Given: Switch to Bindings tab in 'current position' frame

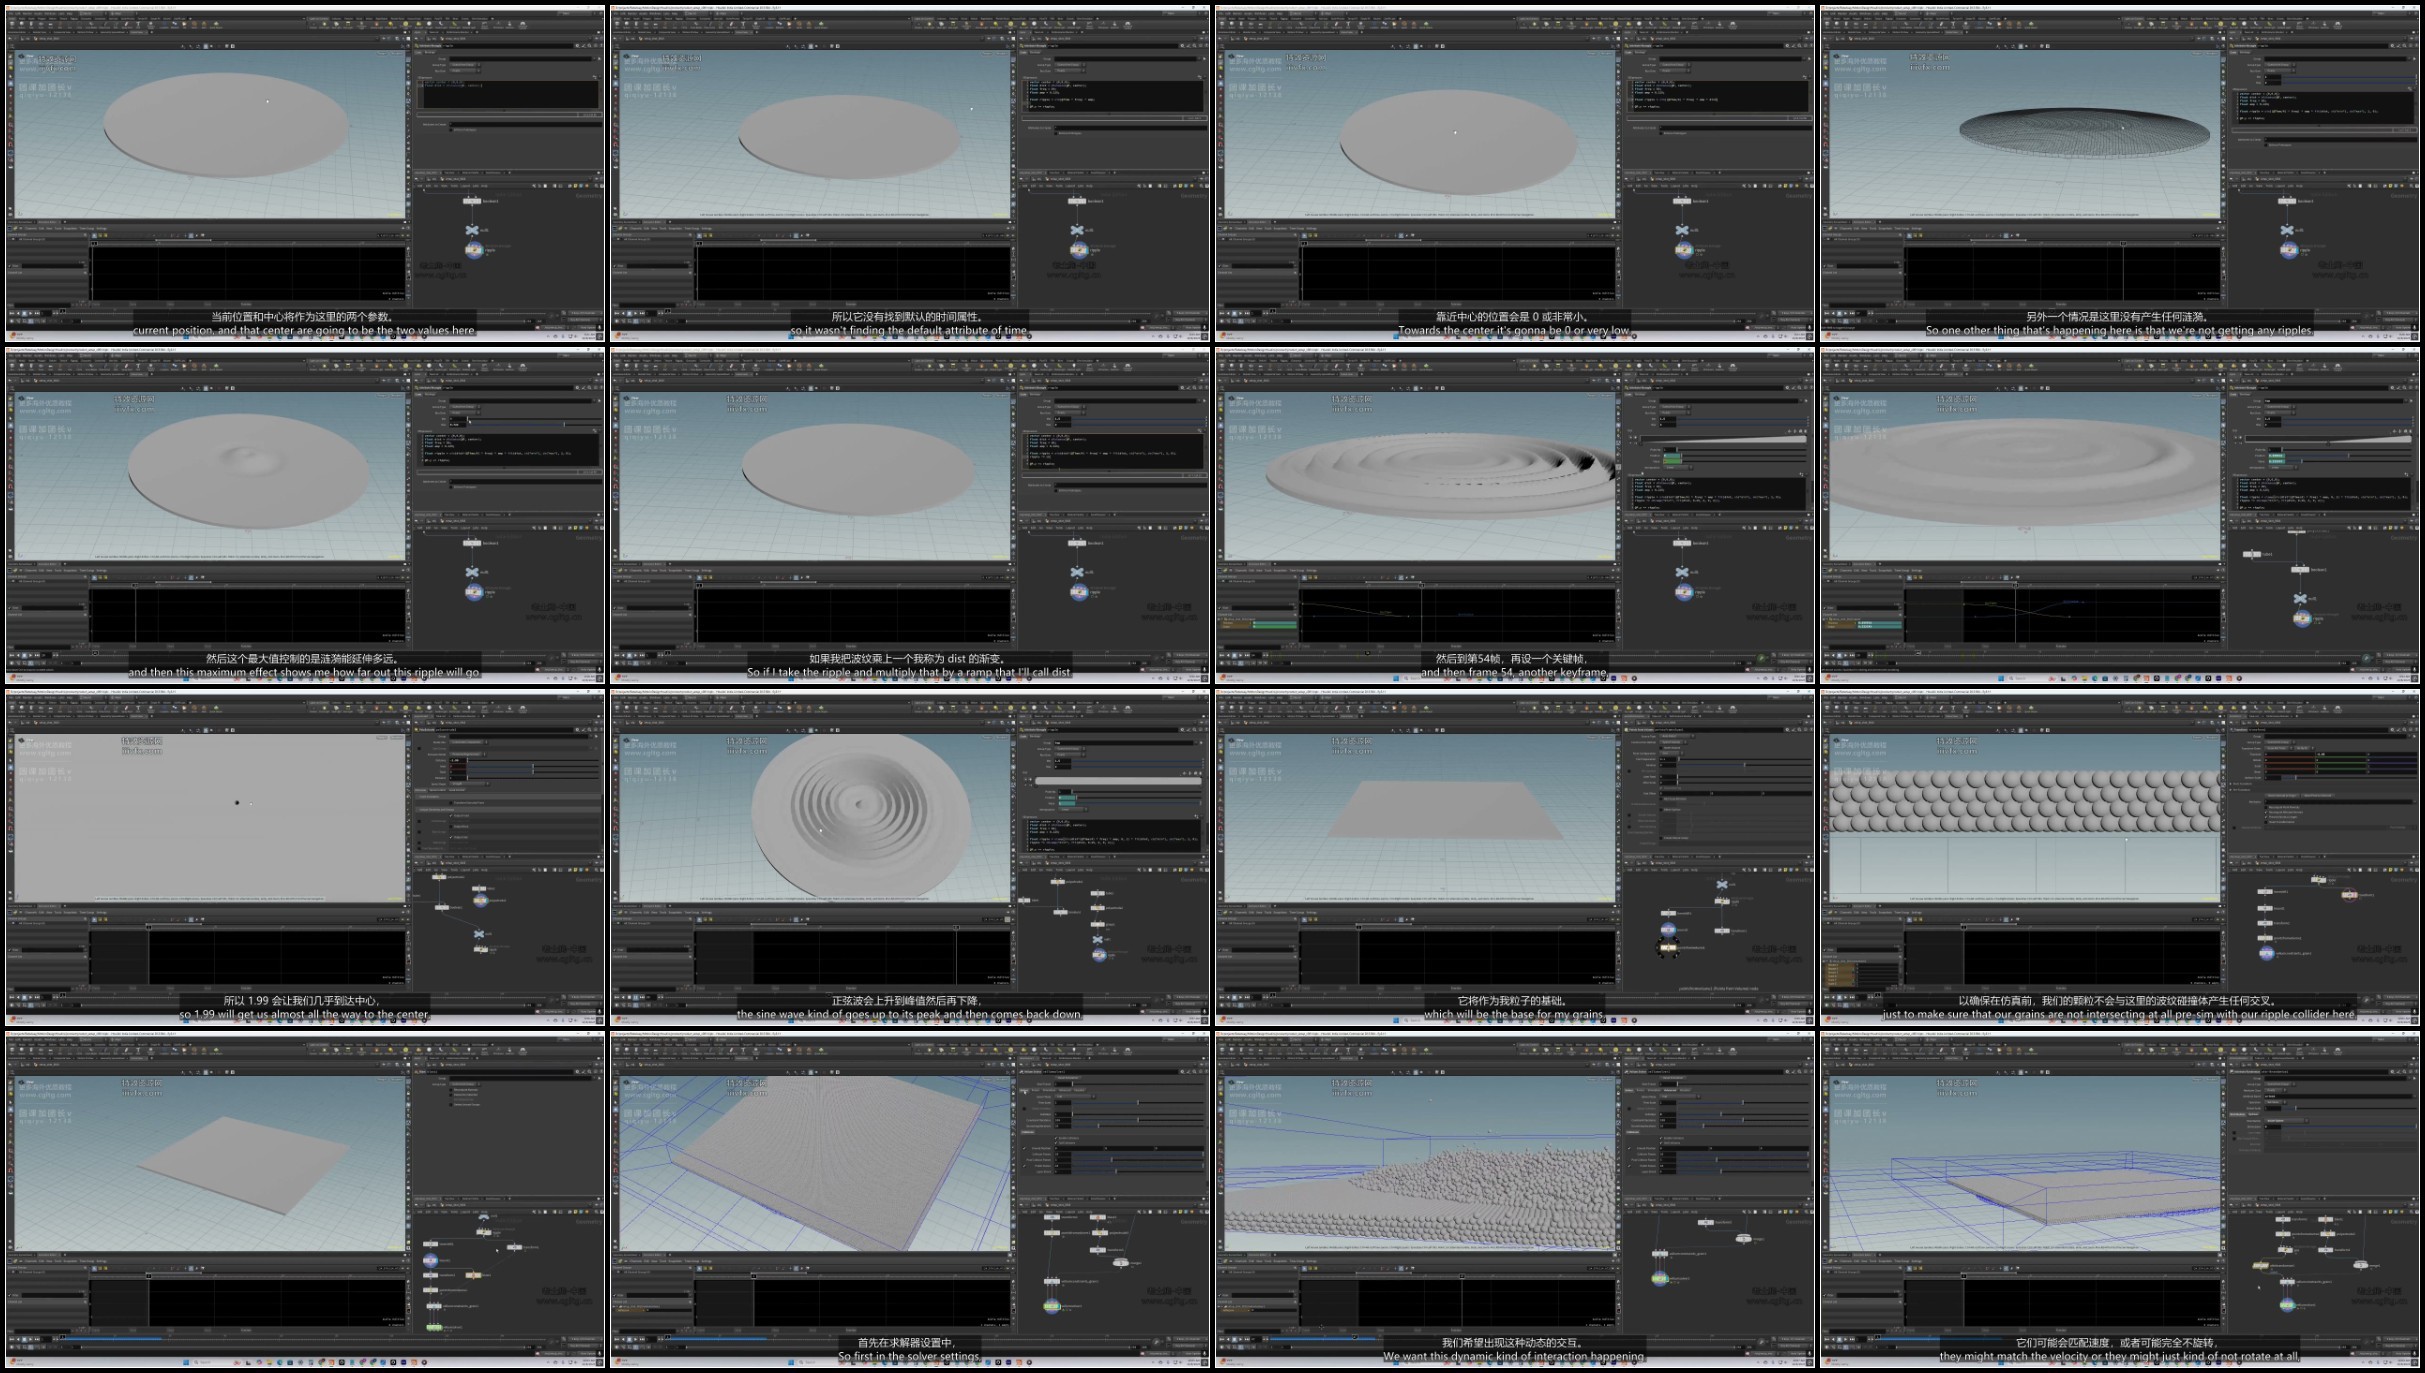Looking at the screenshot, I should pos(432,52).
